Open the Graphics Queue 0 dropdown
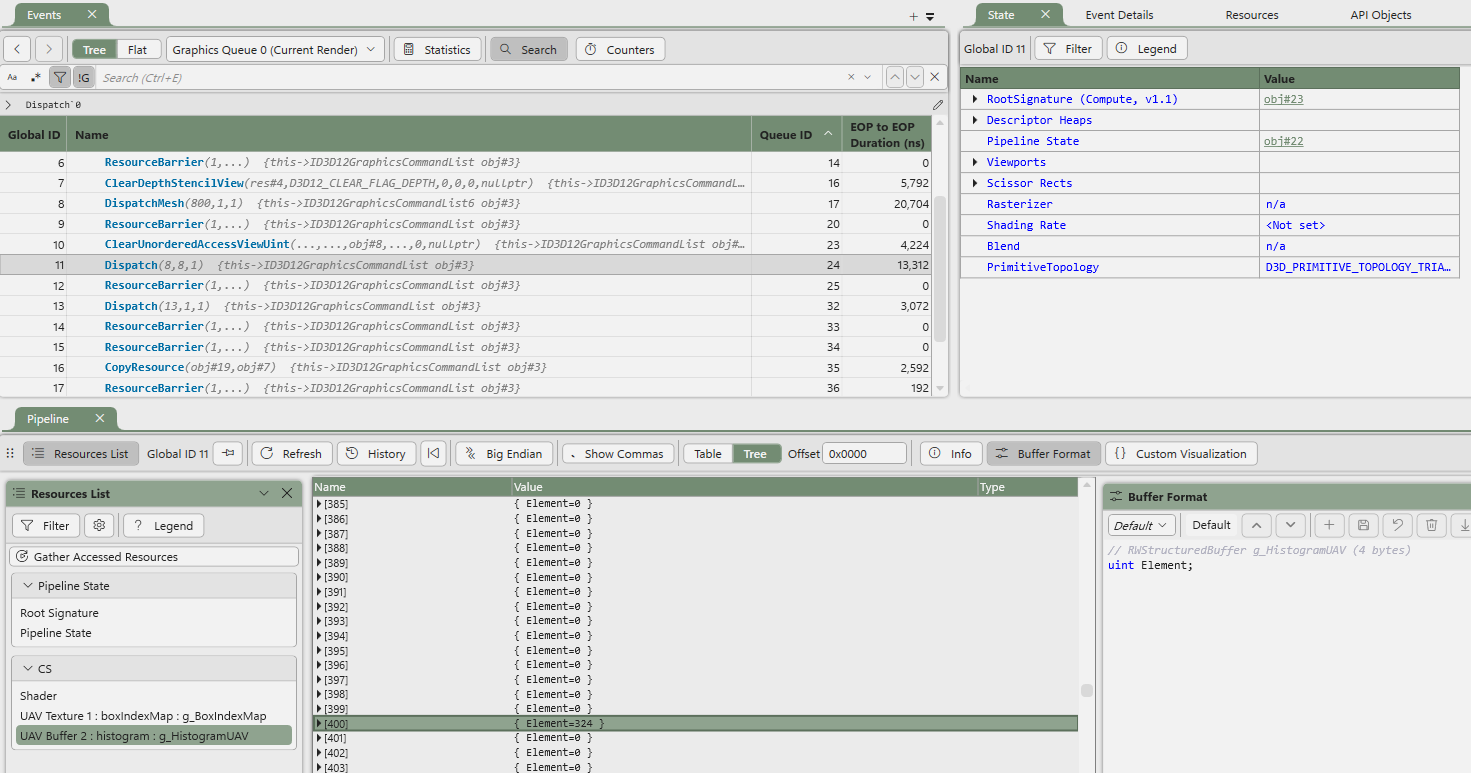1471x773 pixels. (275, 49)
